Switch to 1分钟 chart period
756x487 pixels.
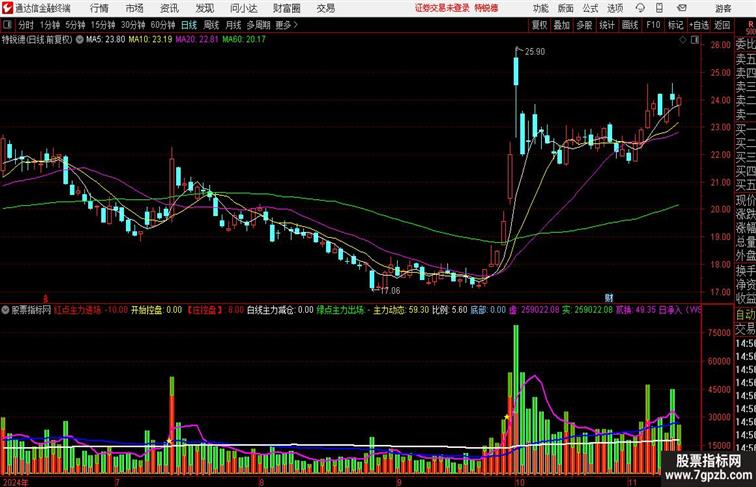50,25
